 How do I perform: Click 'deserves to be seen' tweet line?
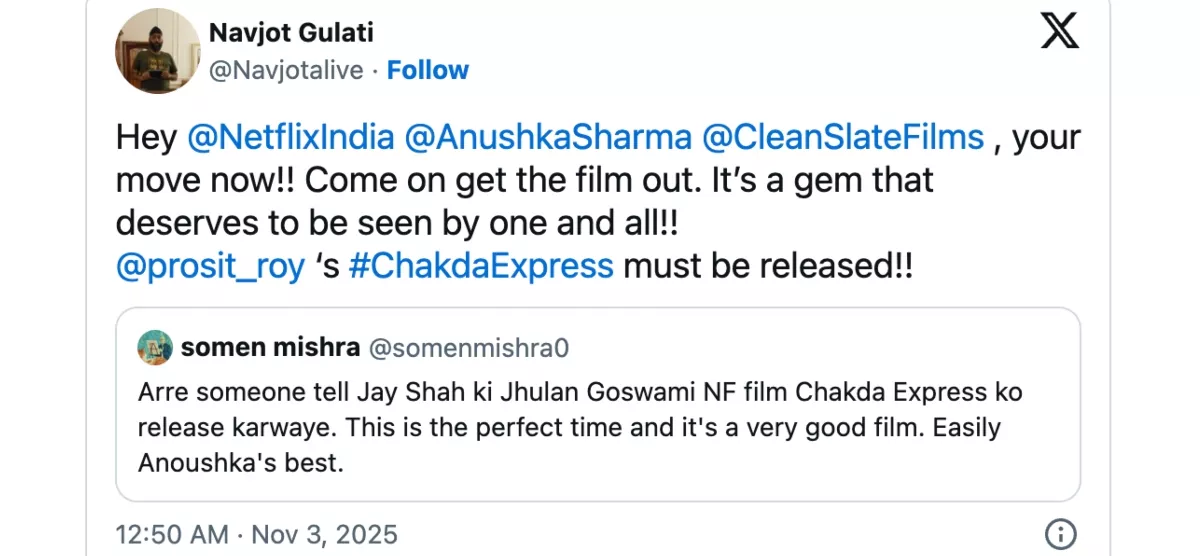point(397,224)
